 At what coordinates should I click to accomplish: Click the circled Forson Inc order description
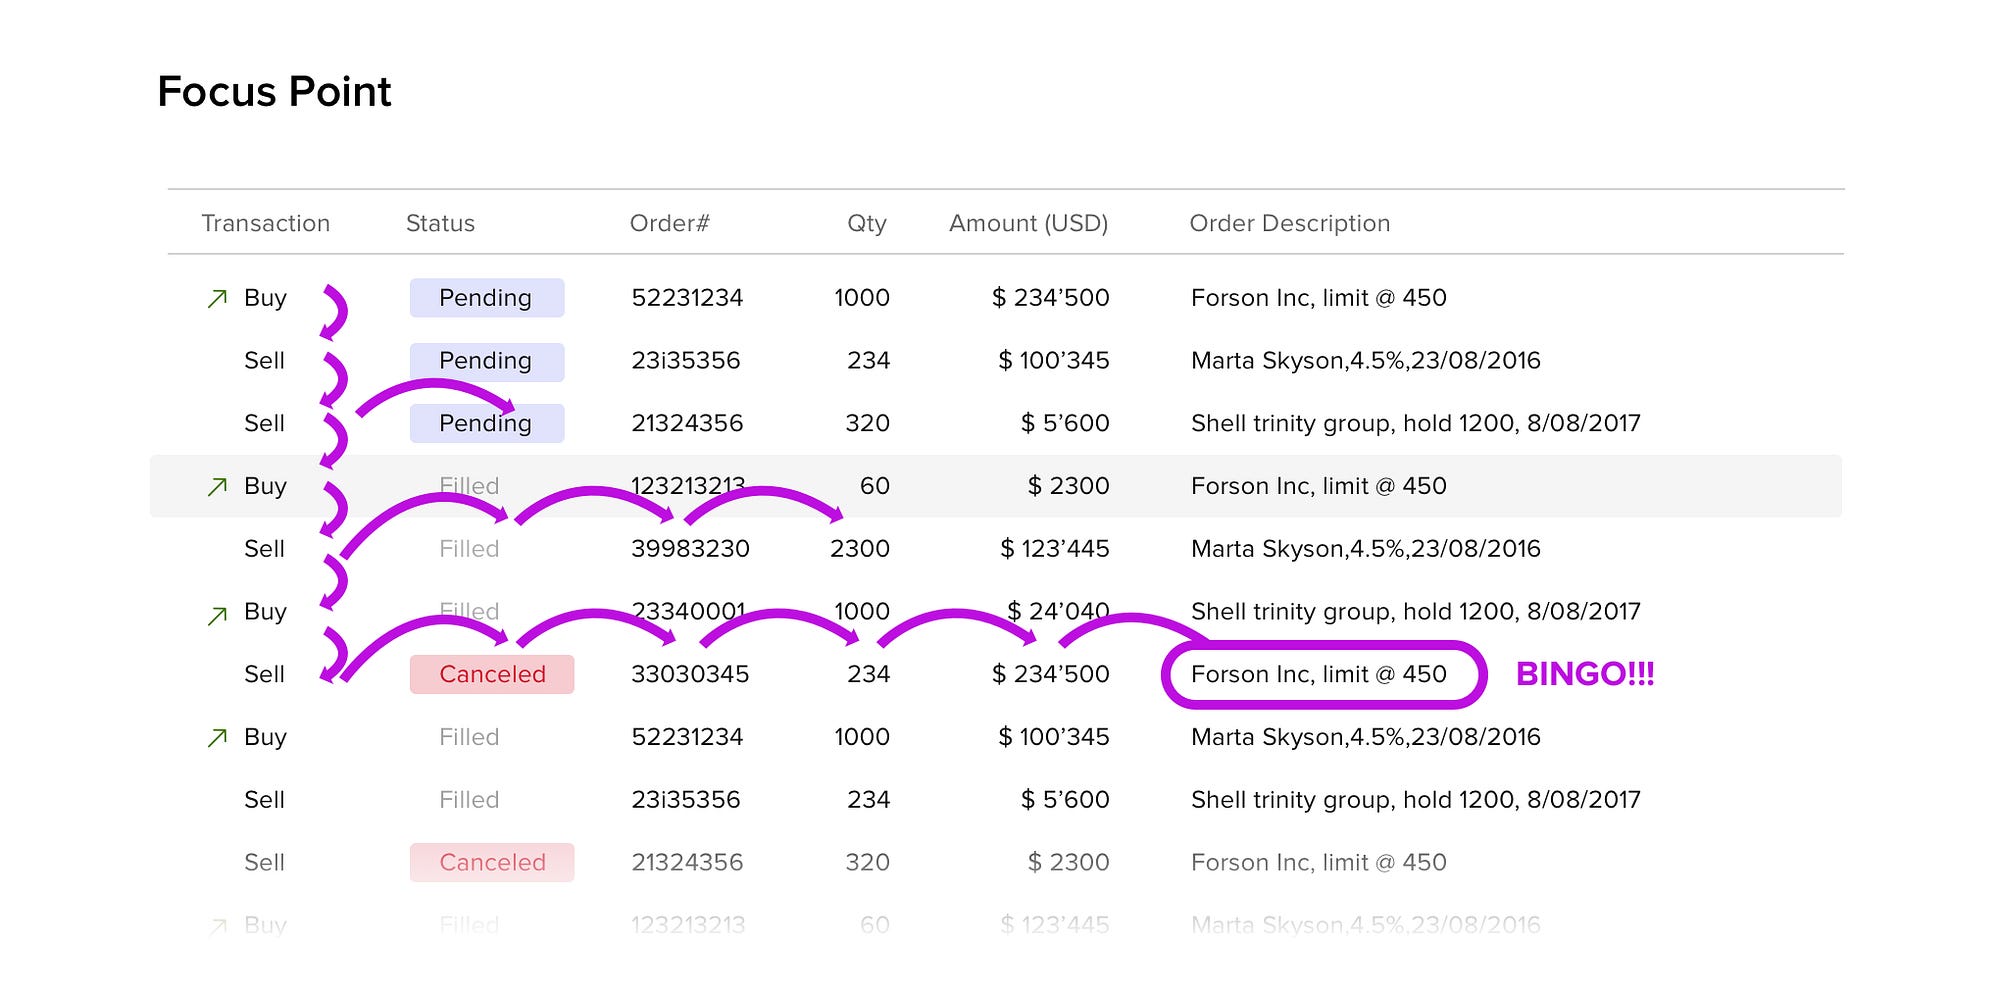click(1318, 675)
